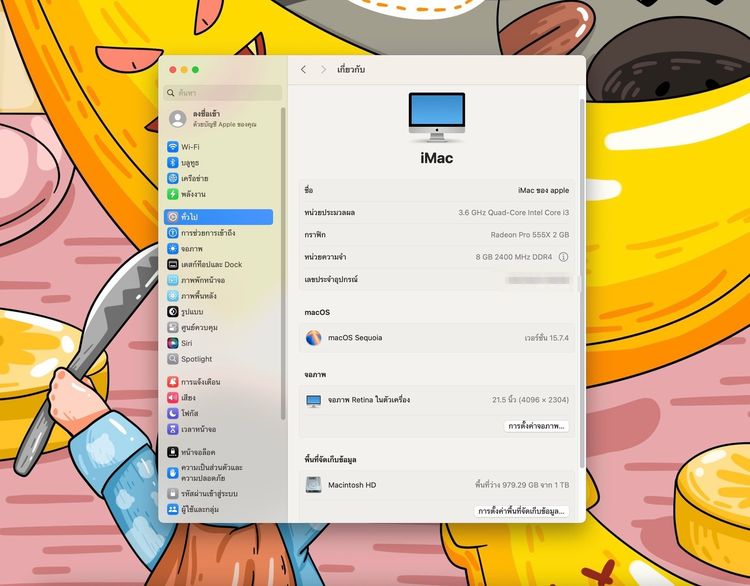Click the computer name 'iMac ของ apple'
The width and height of the screenshot is (750, 586).
[543, 190]
